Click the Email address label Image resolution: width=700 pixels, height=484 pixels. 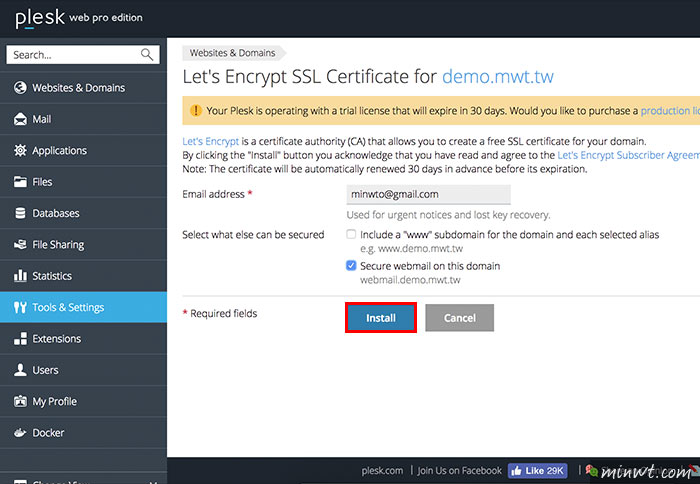pyautogui.click(x=213, y=194)
